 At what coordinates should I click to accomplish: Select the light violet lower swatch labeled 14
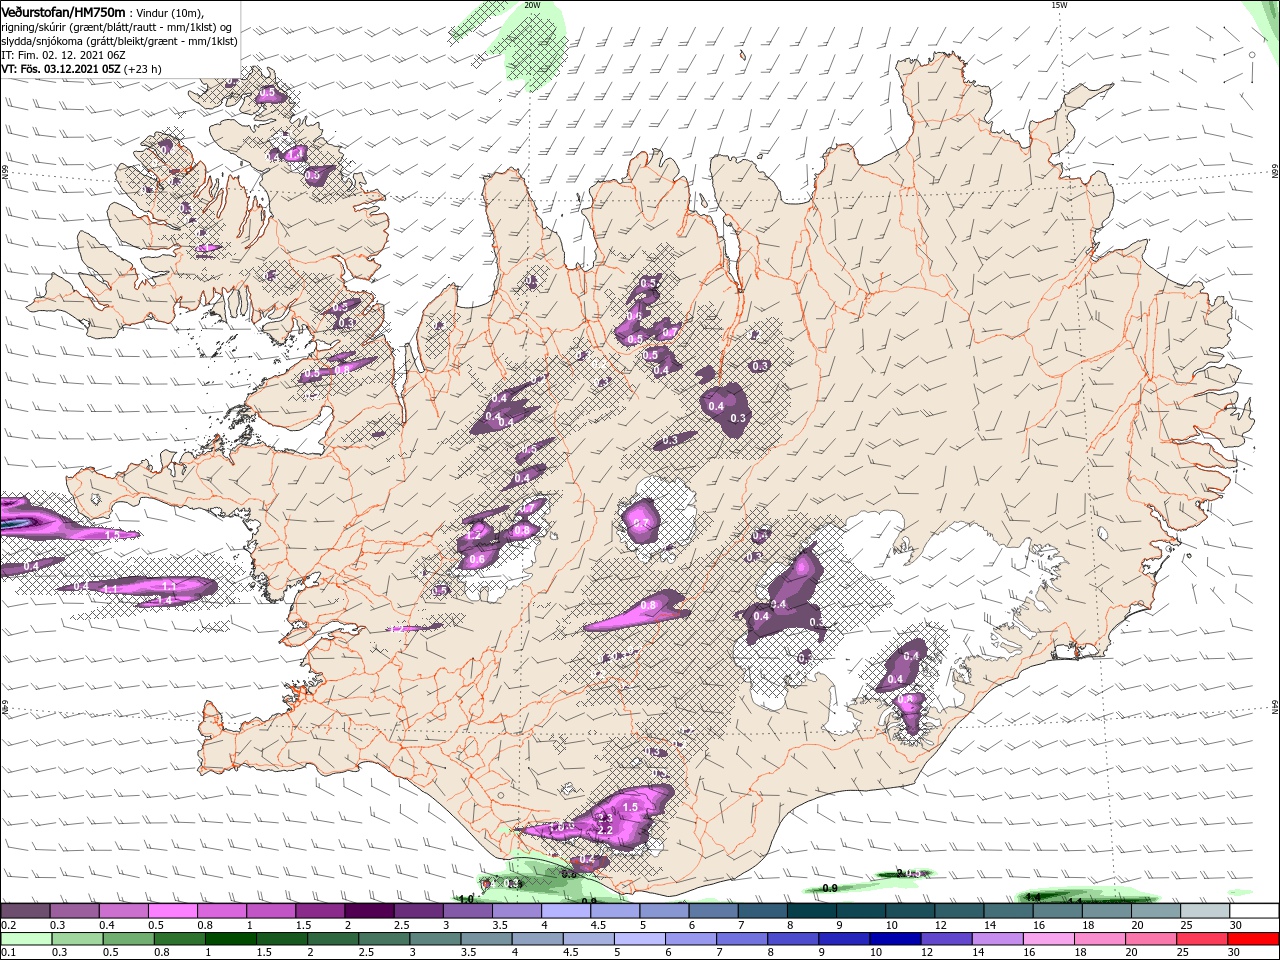click(x=998, y=939)
